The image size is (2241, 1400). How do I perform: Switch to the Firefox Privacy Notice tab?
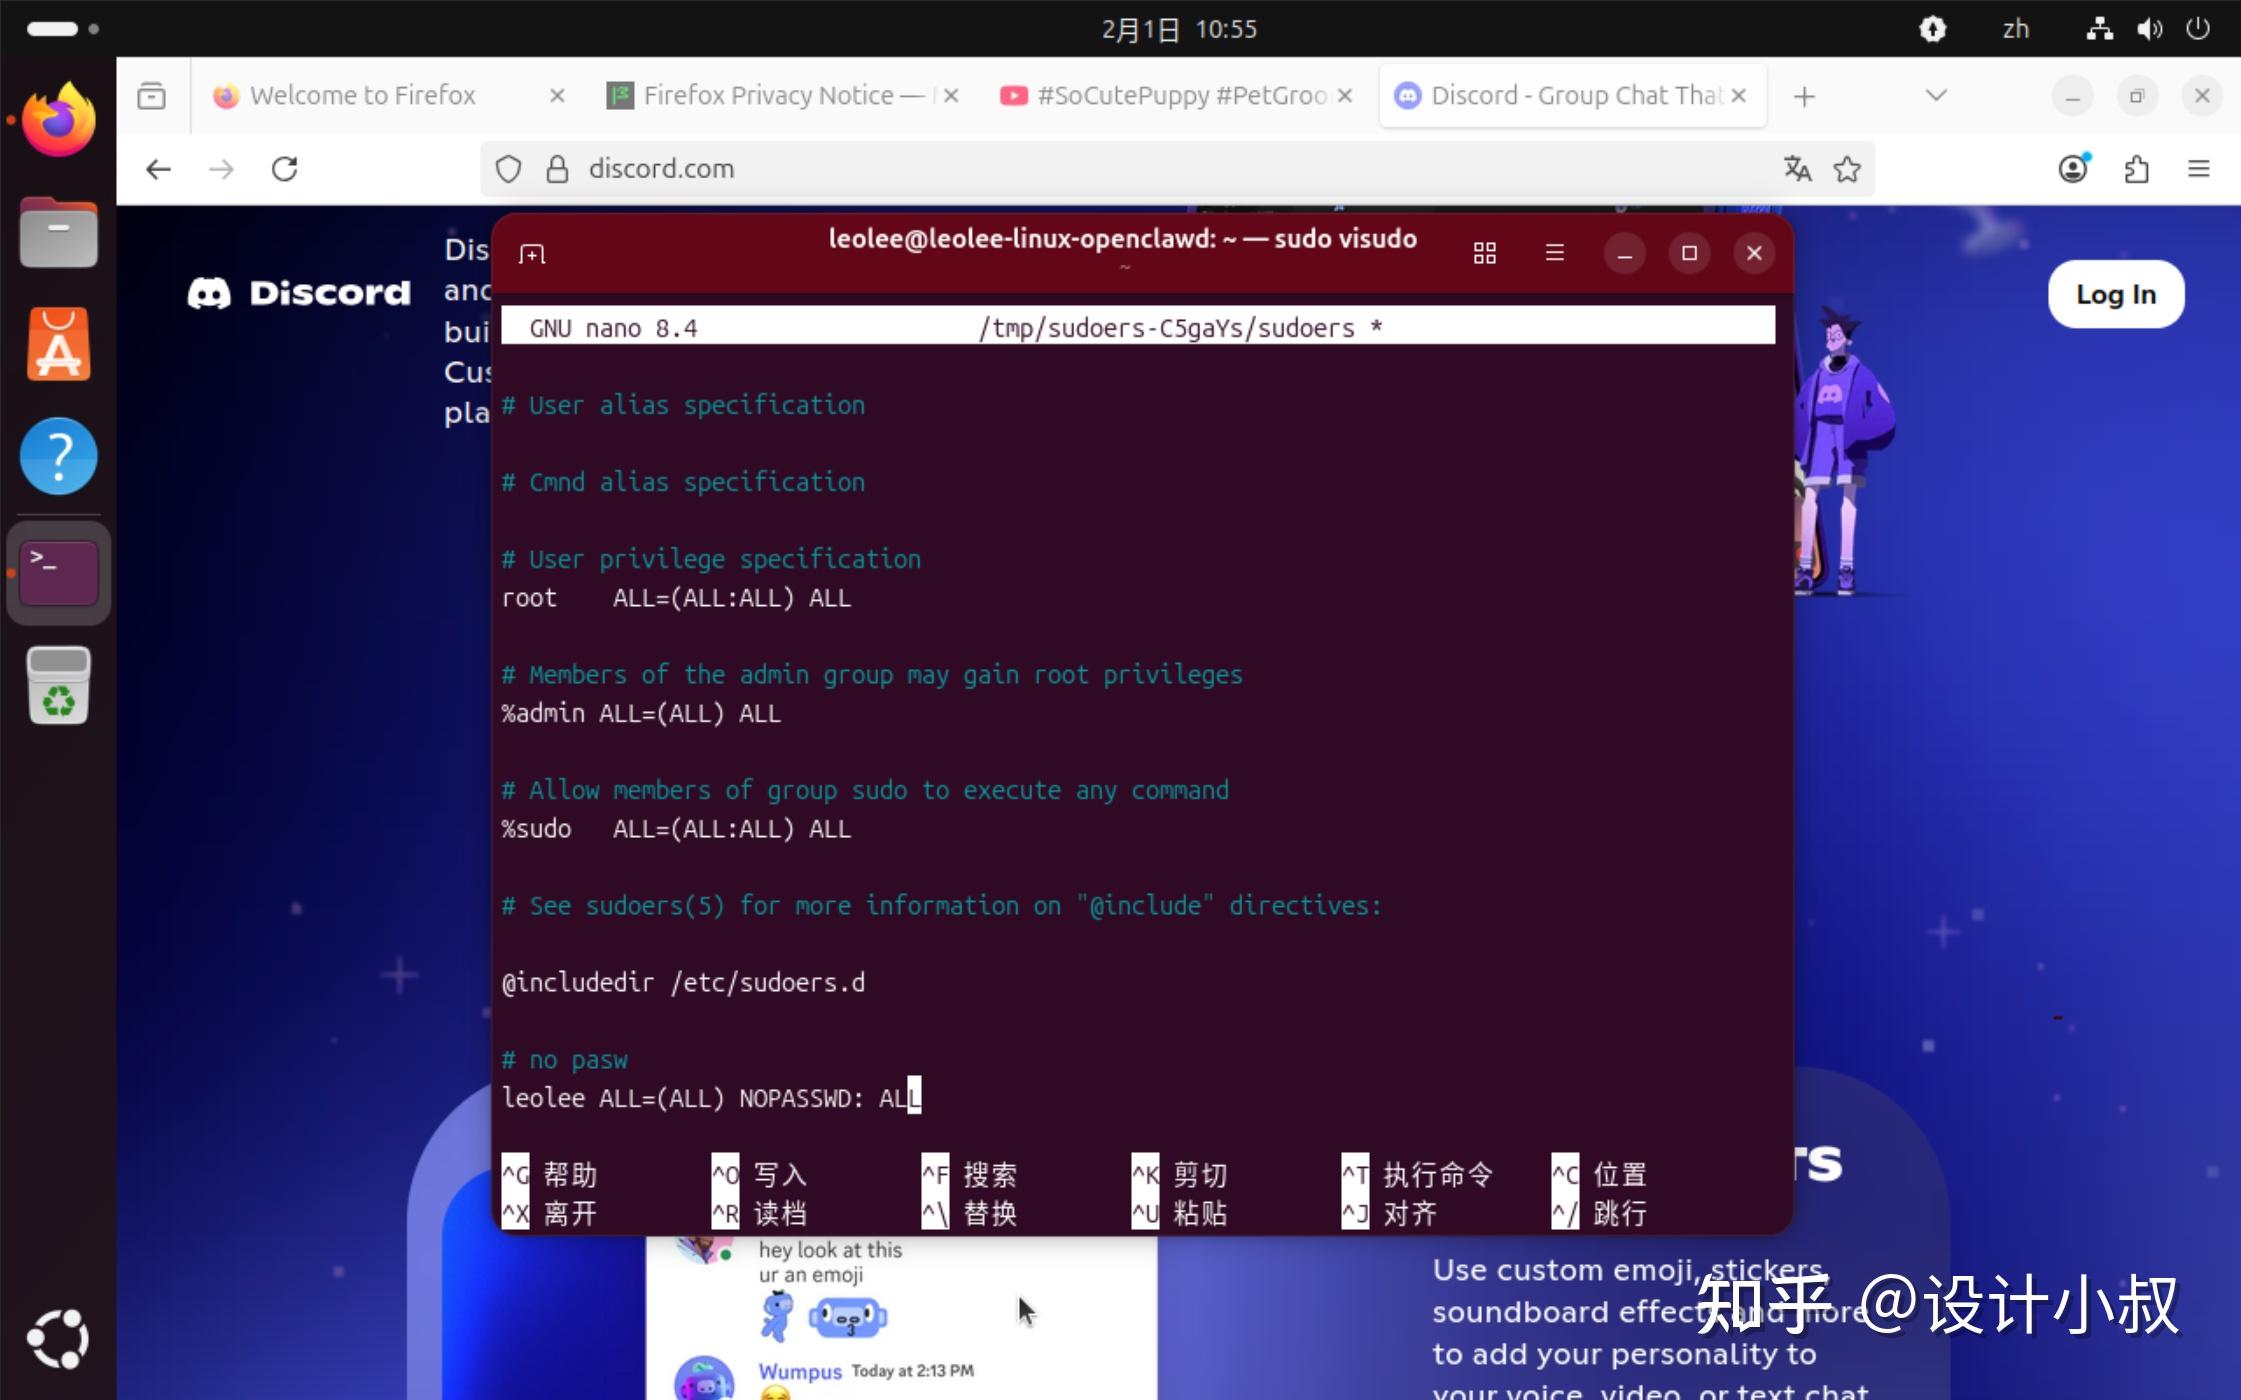(x=768, y=96)
